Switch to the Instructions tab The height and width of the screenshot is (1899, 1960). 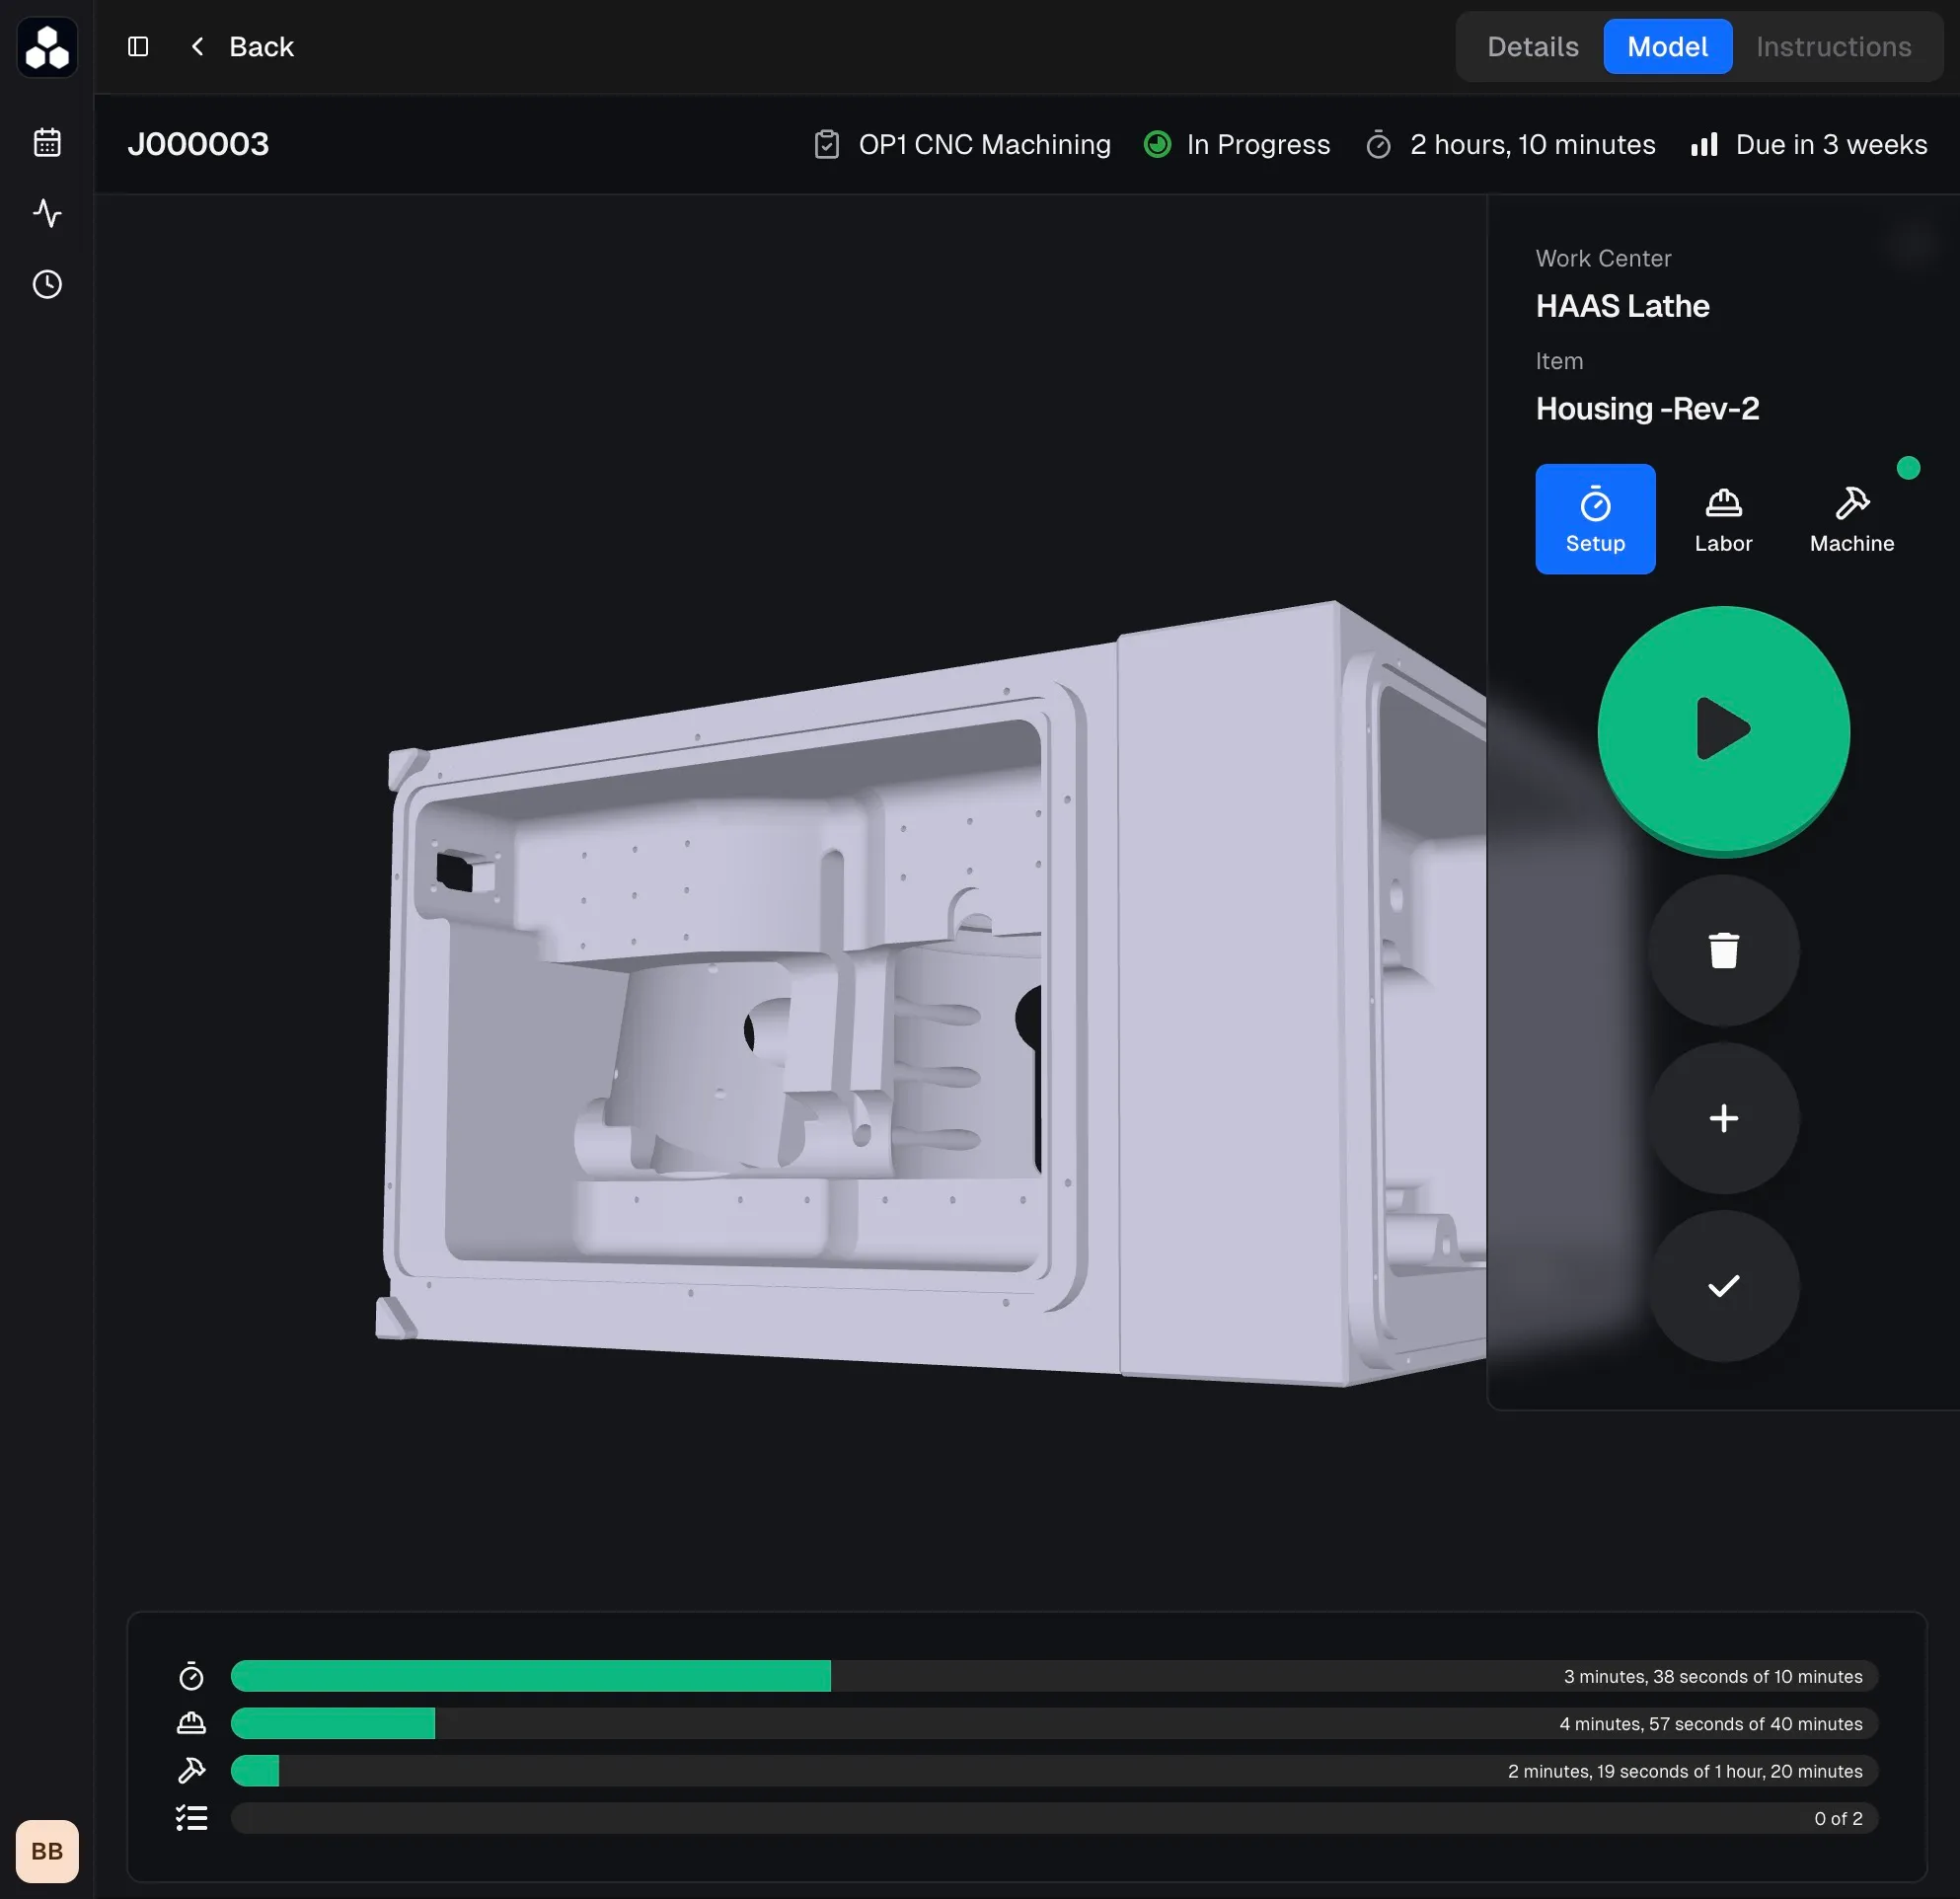(x=1833, y=47)
